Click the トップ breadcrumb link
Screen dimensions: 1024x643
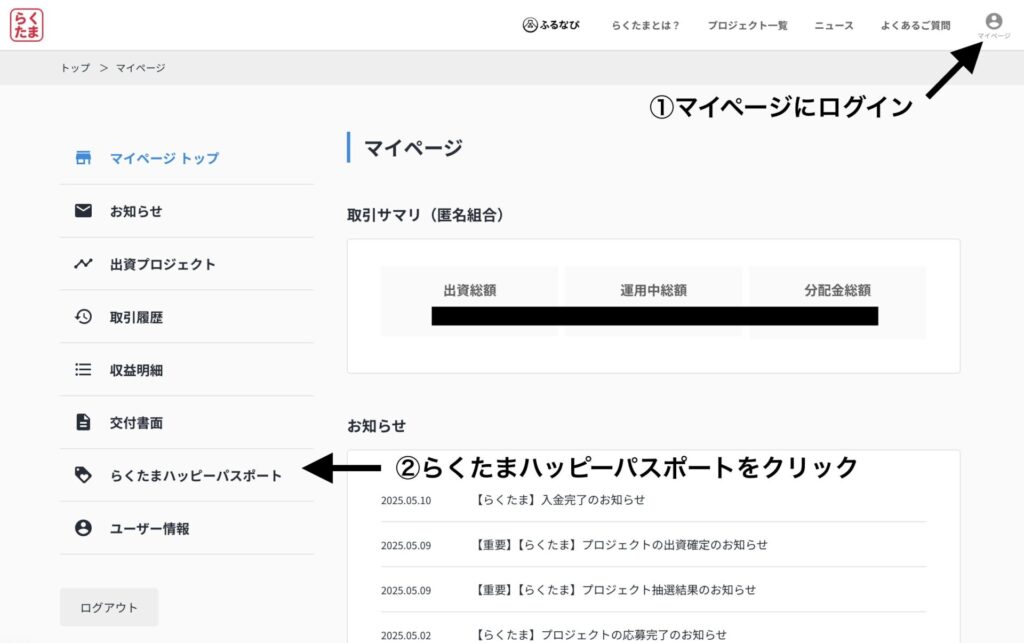point(75,68)
